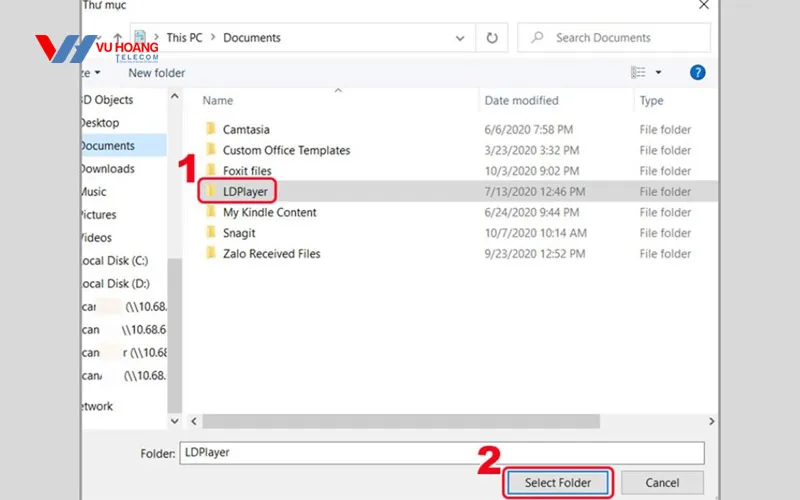Select the LDPlayer folder icon

tap(210, 191)
